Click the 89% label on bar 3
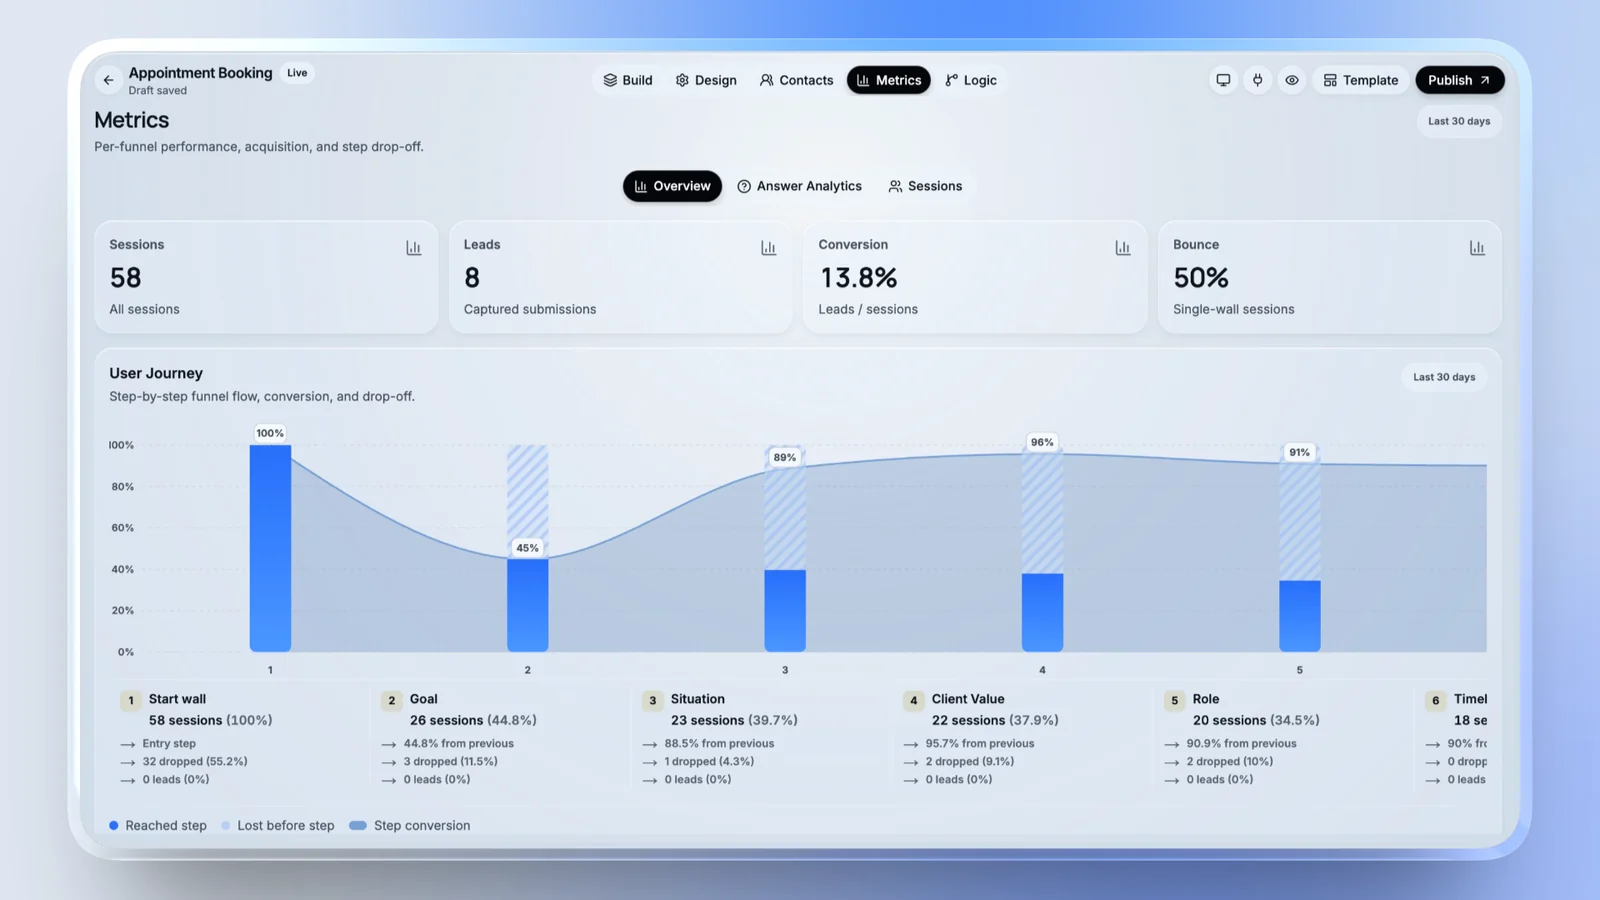Viewport: 1600px width, 900px height. [x=785, y=458]
